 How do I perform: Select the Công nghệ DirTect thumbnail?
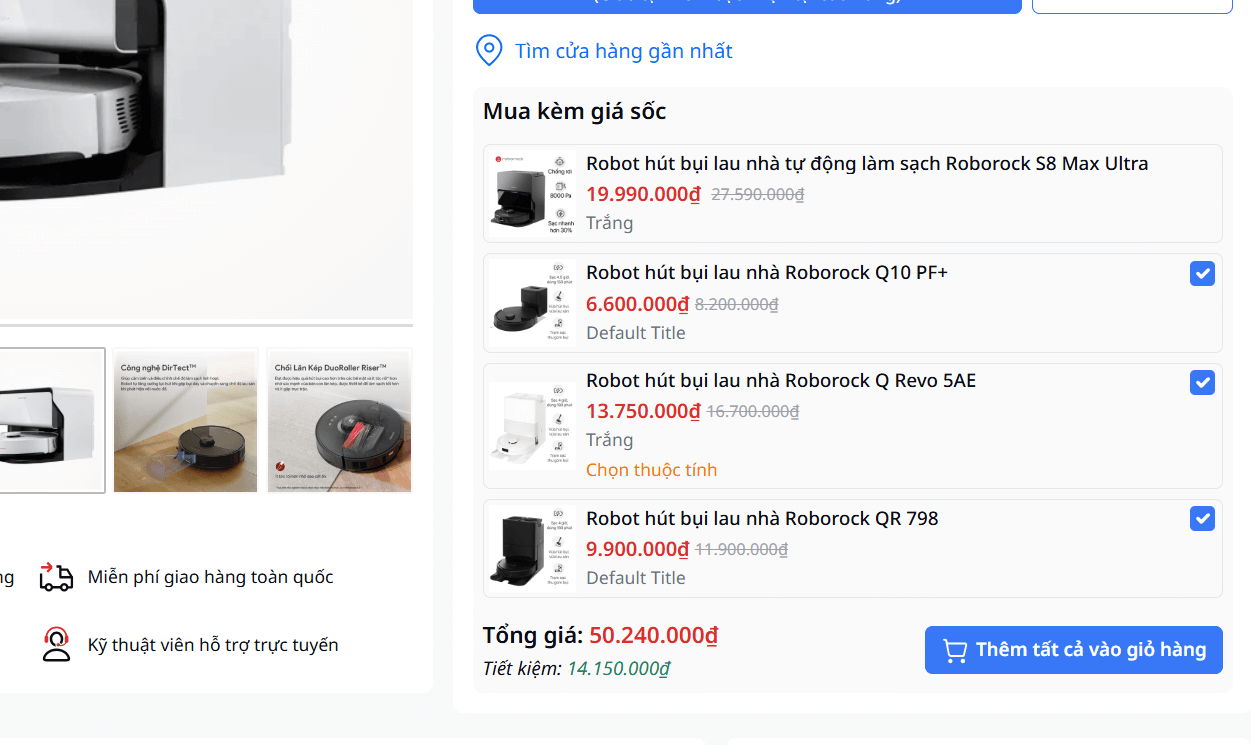click(x=185, y=420)
